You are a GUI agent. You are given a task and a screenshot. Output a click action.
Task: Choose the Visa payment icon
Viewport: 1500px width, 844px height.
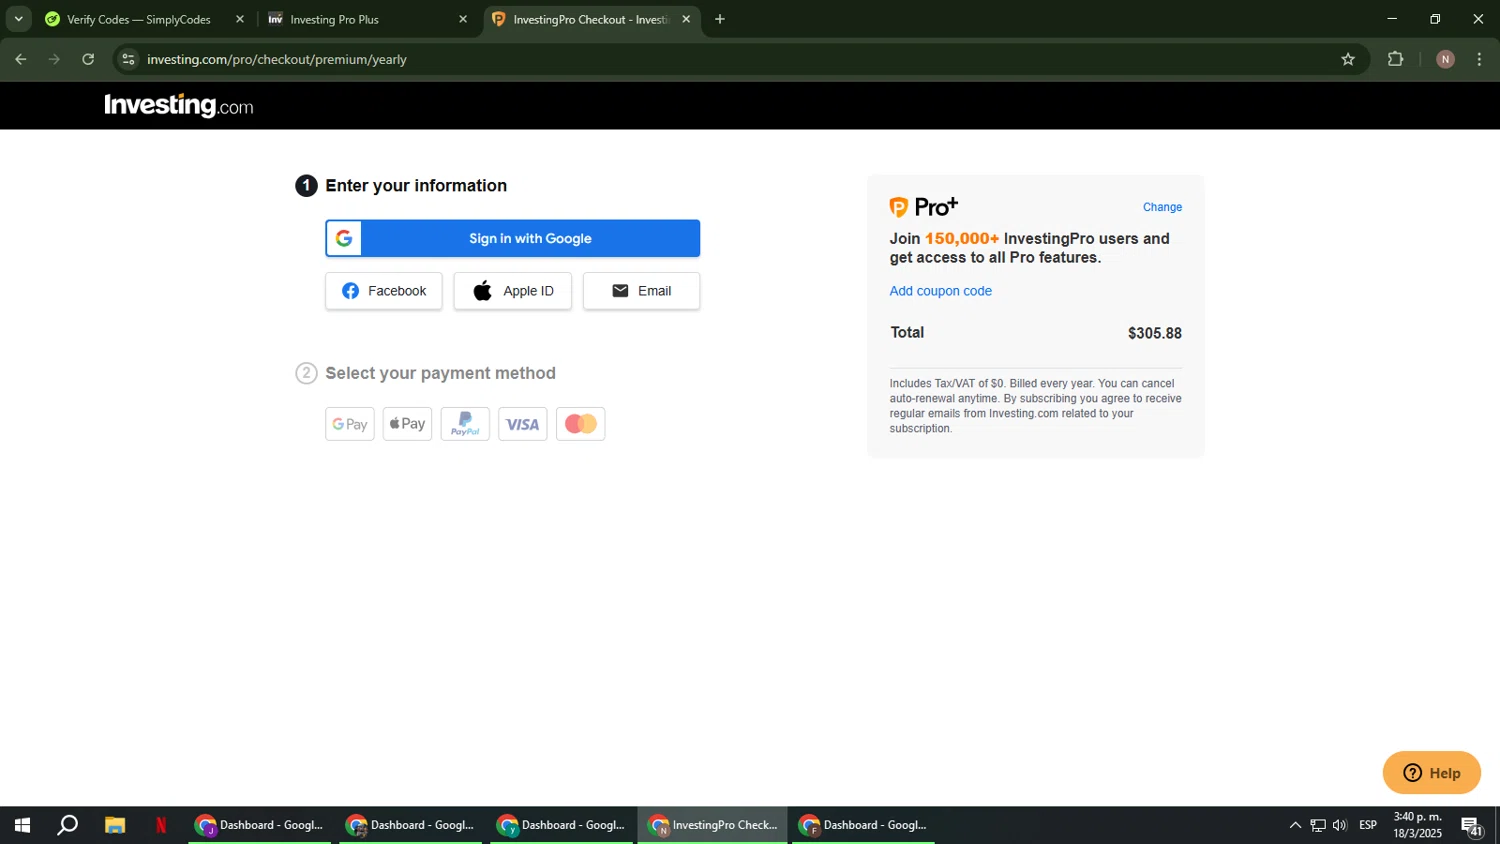[x=523, y=424]
